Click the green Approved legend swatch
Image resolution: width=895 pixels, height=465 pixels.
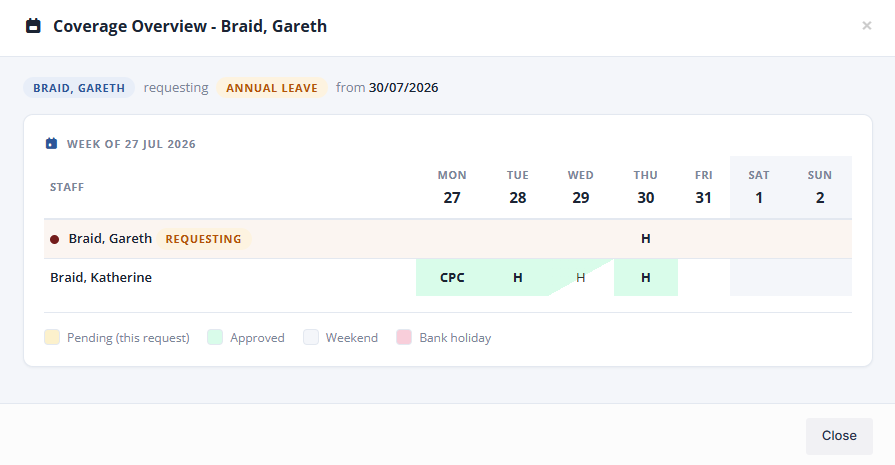[215, 337]
